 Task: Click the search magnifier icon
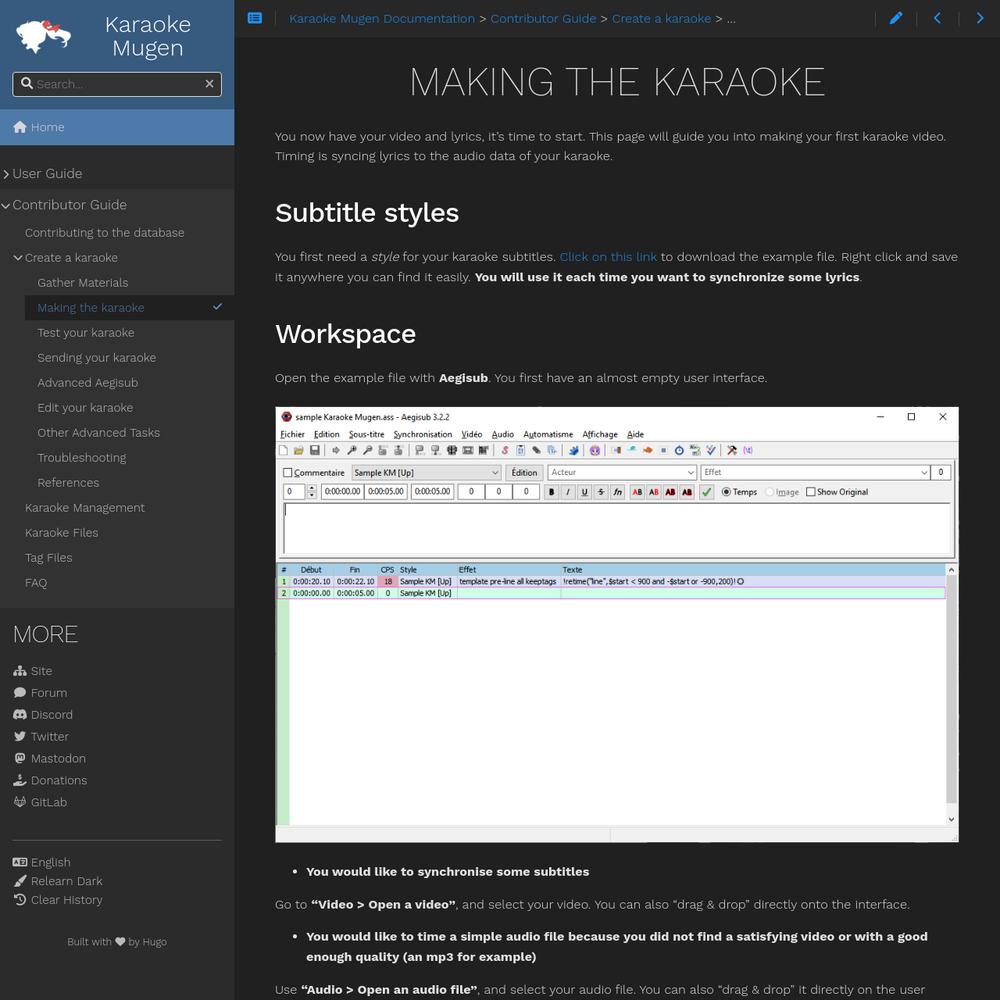click(x=27, y=83)
